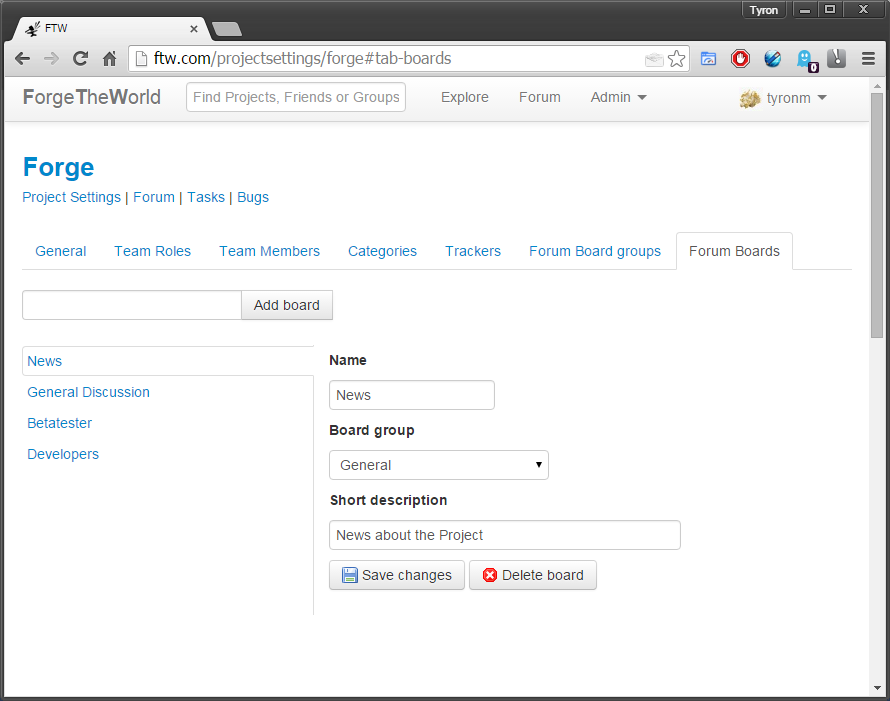Click the Short description text field
890x701 pixels.
coord(504,535)
